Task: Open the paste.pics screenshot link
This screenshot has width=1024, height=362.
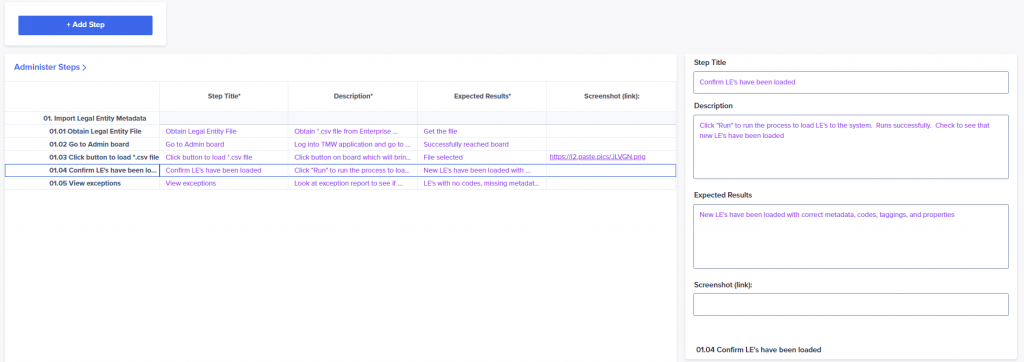Action: point(597,157)
